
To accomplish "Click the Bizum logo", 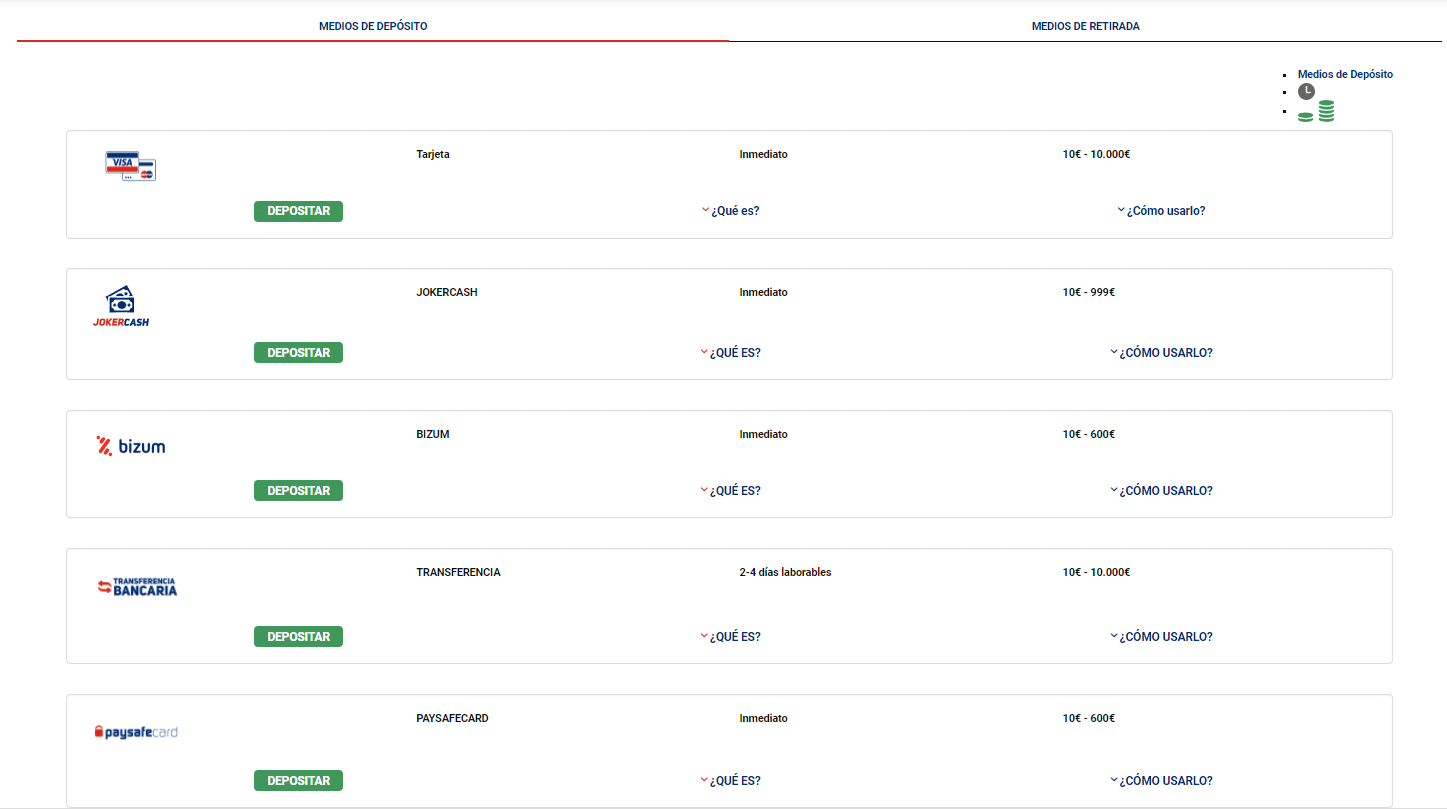I will coord(130,446).
